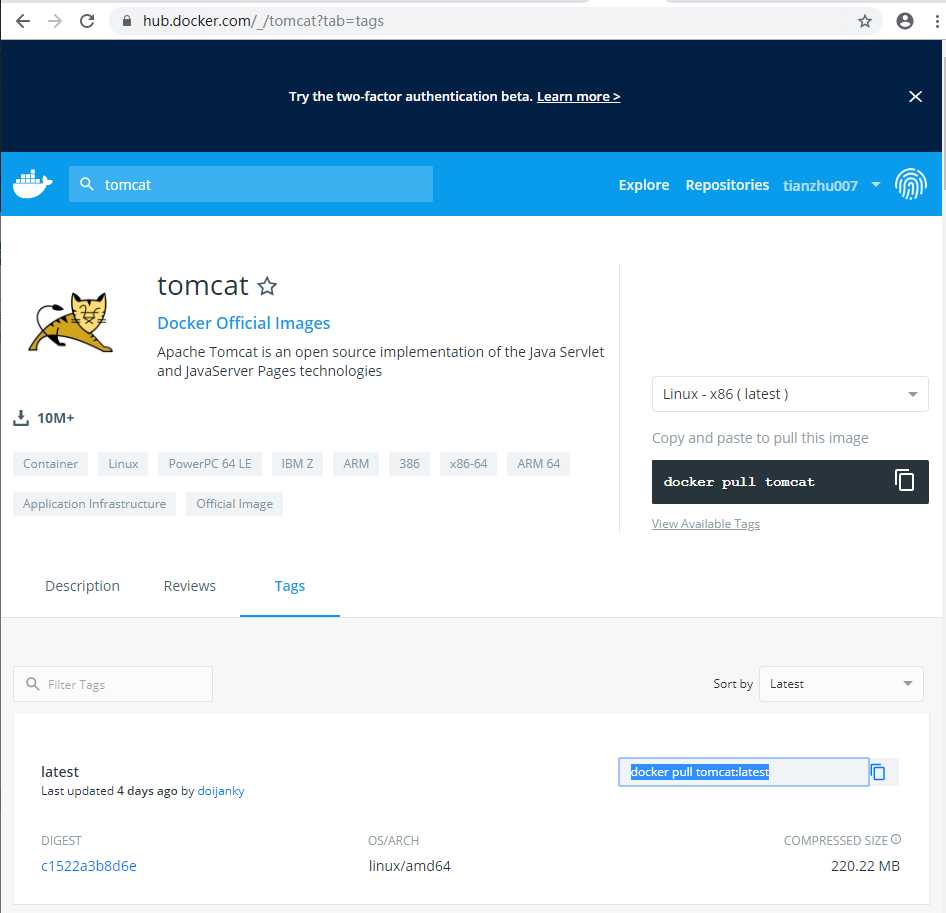Image resolution: width=946 pixels, height=913 pixels.
Task: Select the PowerPC 64 LE chip
Action: (x=209, y=463)
